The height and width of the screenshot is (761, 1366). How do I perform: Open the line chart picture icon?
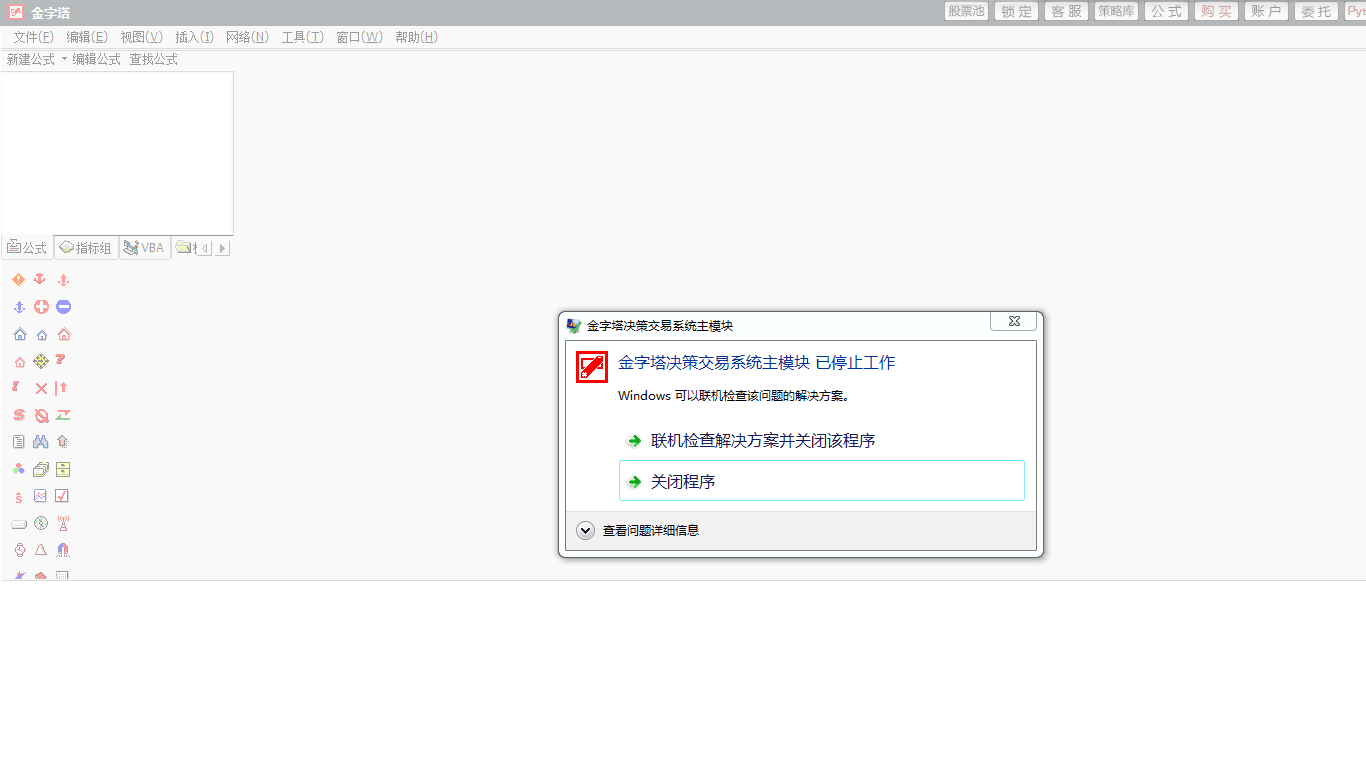tap(41, 496)
